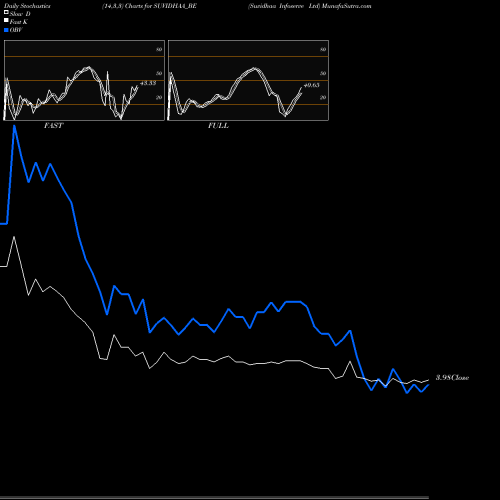Click the 'OBV' legend label
Image resolution: width=500 pixels, height=500 pixels.
(16, 30)
